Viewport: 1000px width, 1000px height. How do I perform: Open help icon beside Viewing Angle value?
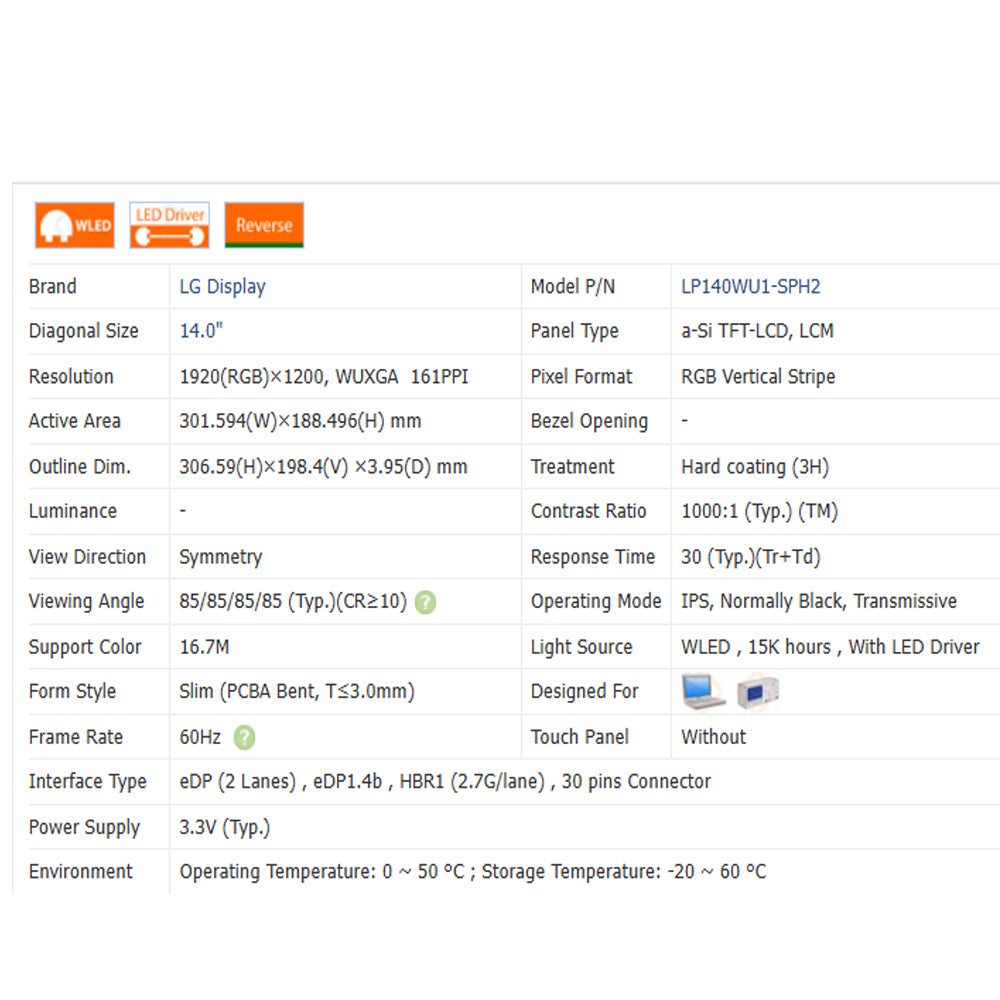[x=425, y=602]
